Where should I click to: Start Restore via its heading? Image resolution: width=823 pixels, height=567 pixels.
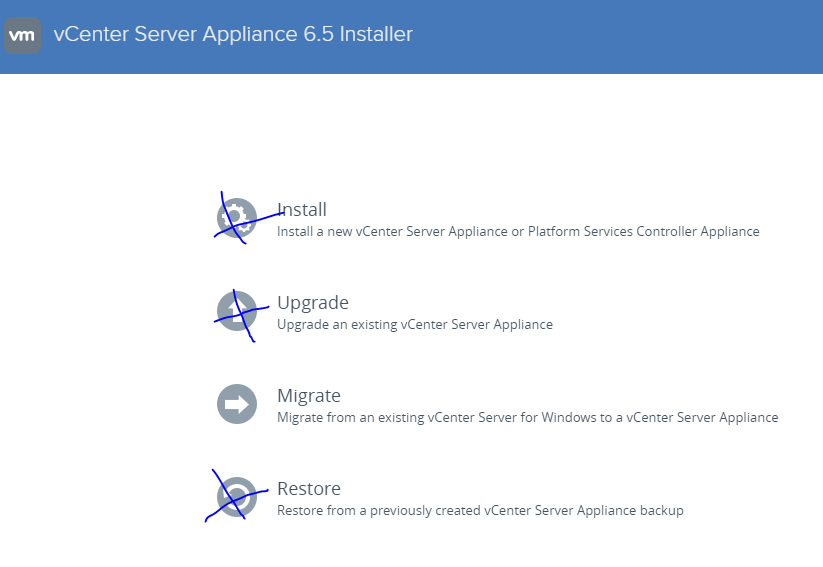[309, 489]
